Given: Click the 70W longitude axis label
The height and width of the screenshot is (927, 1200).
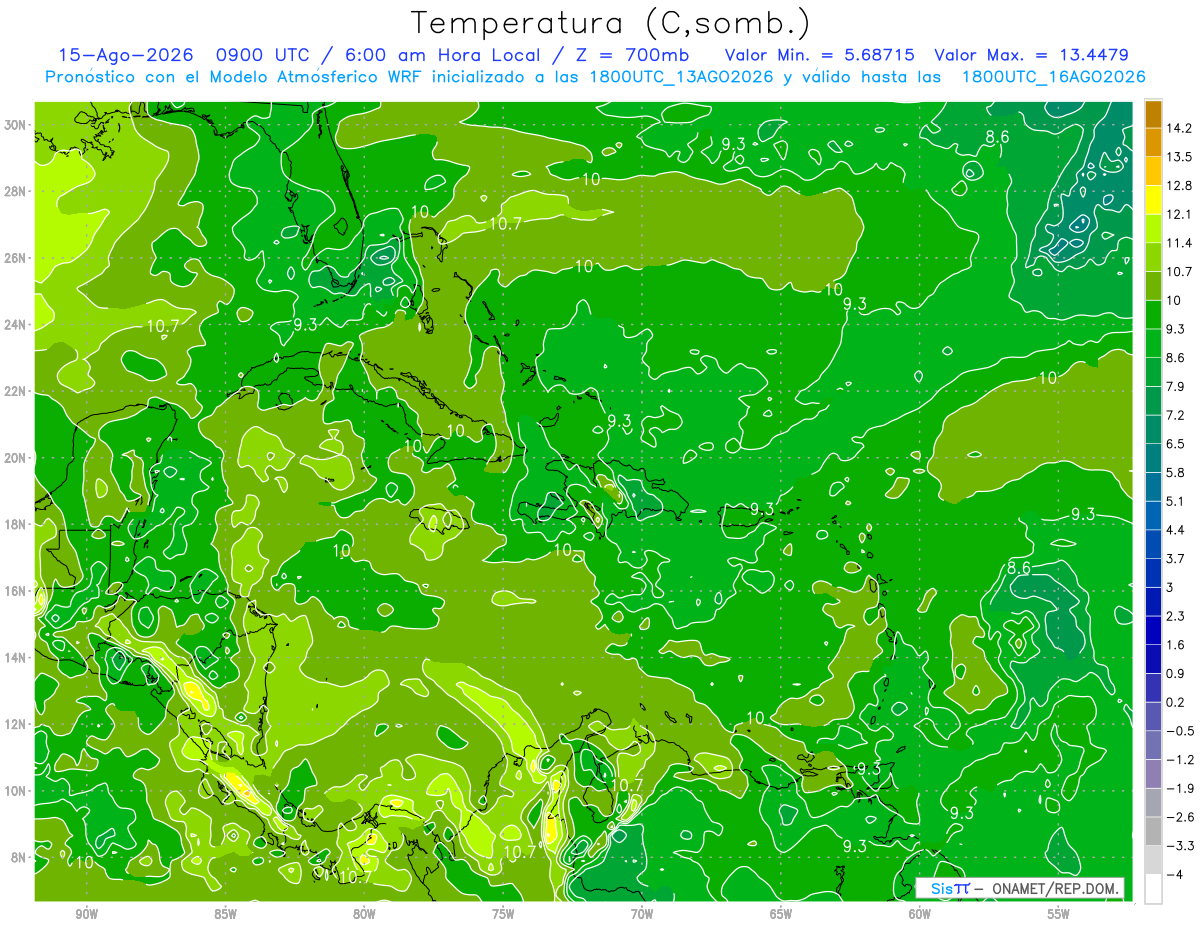Looking at the screenshot, I should click(642, 914).
